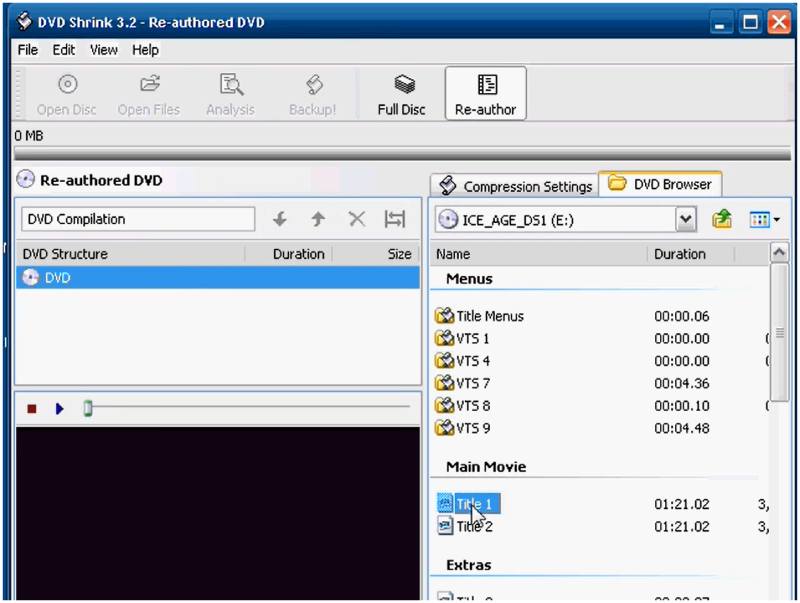The height and width of the screenshot is (603, 800).
Task: Open the view options dropdown icon
Action: point(764,220)
